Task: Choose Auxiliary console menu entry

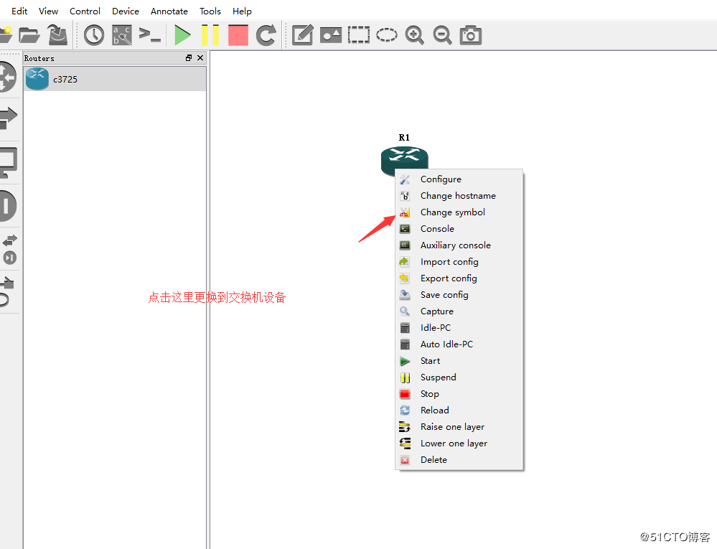Action: click(x=459, y=245)
